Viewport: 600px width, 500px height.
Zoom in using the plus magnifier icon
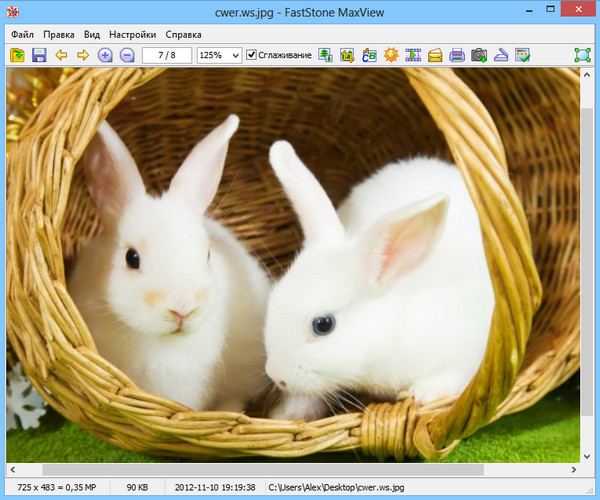(105, 55)
